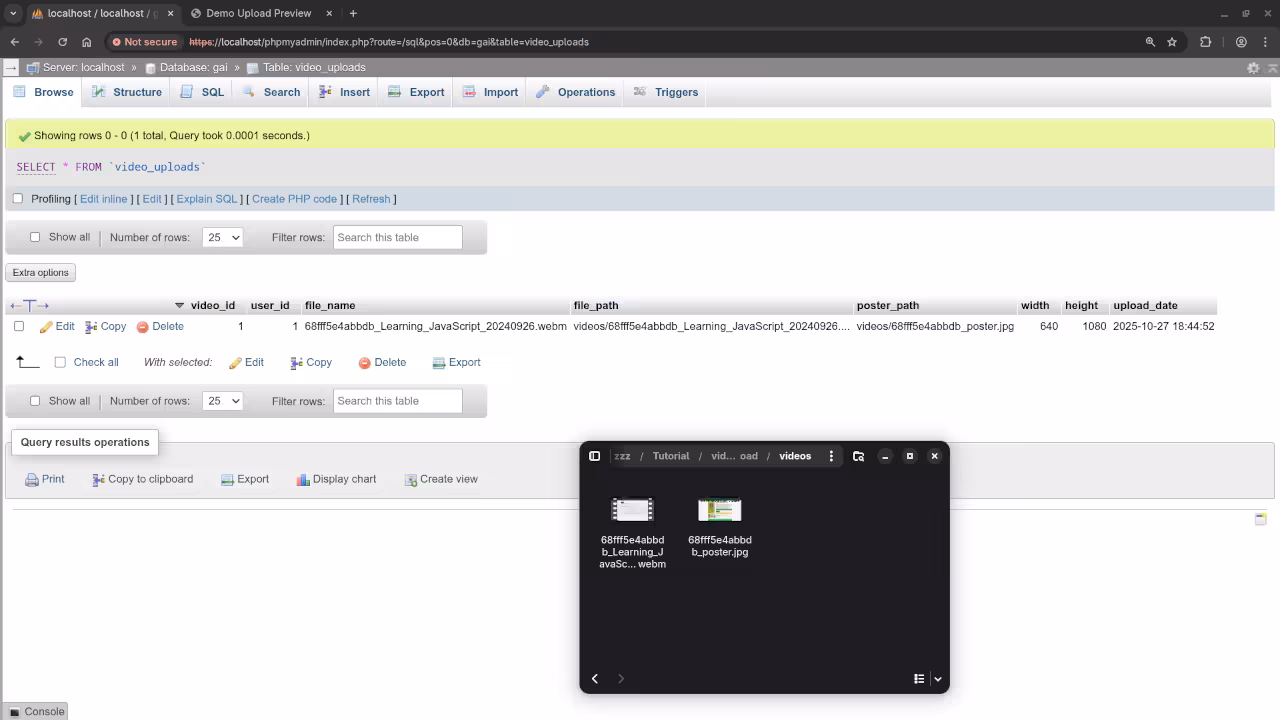This screenshot has height=720, width=1280.
Task: Toggle the file manager sidebar panel icon
Action: point(595,455)
